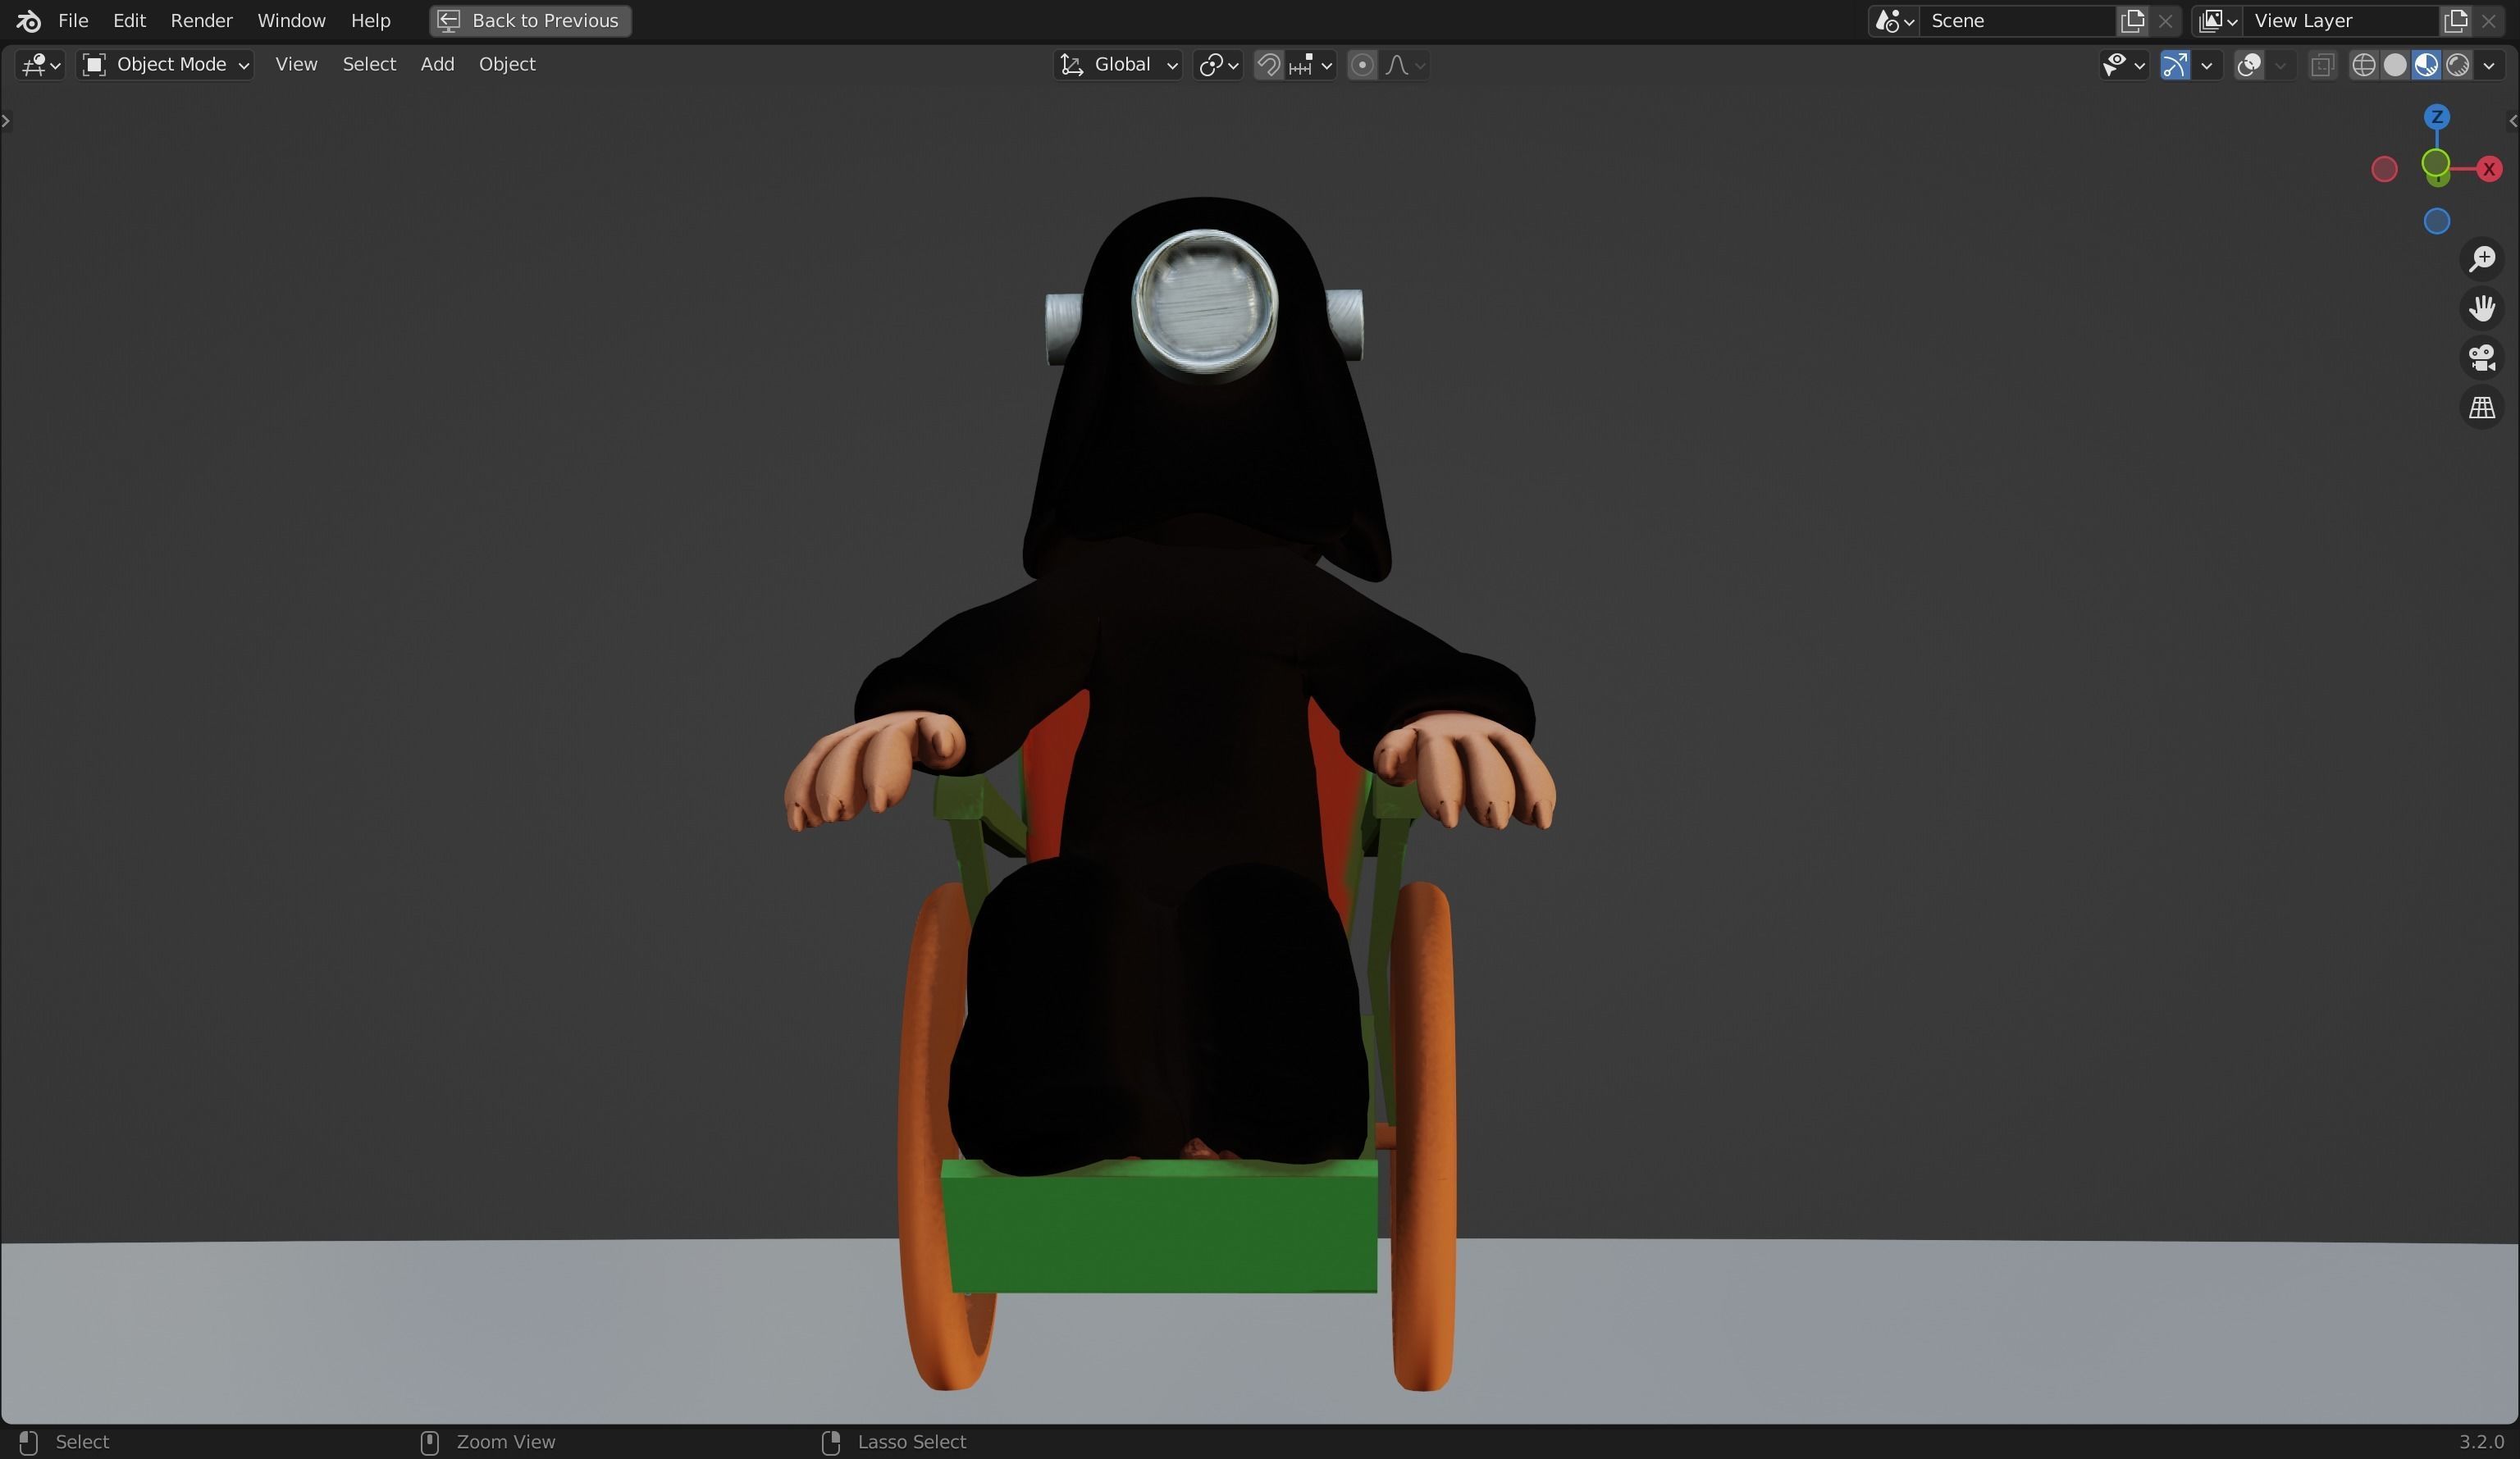This screenshot has height=1459, width=2520.
Task: Switch to Rendered viewport shading
Action: click(x=2458, y=65)
